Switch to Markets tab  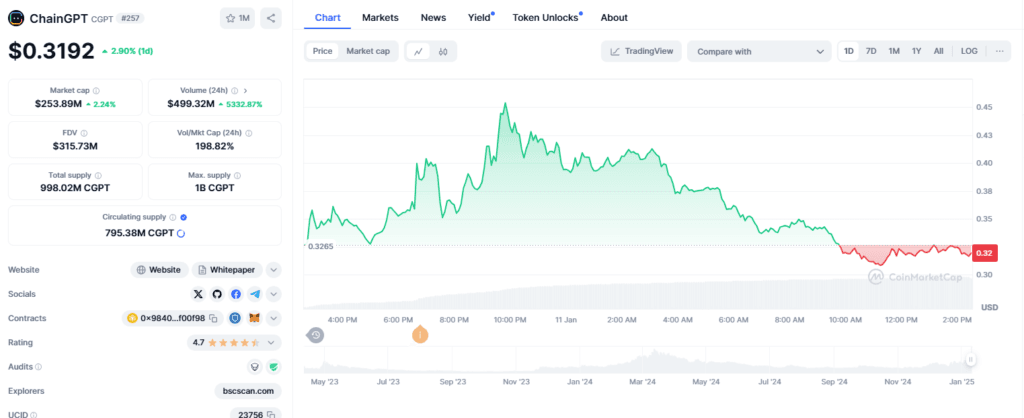pos(380,18)
